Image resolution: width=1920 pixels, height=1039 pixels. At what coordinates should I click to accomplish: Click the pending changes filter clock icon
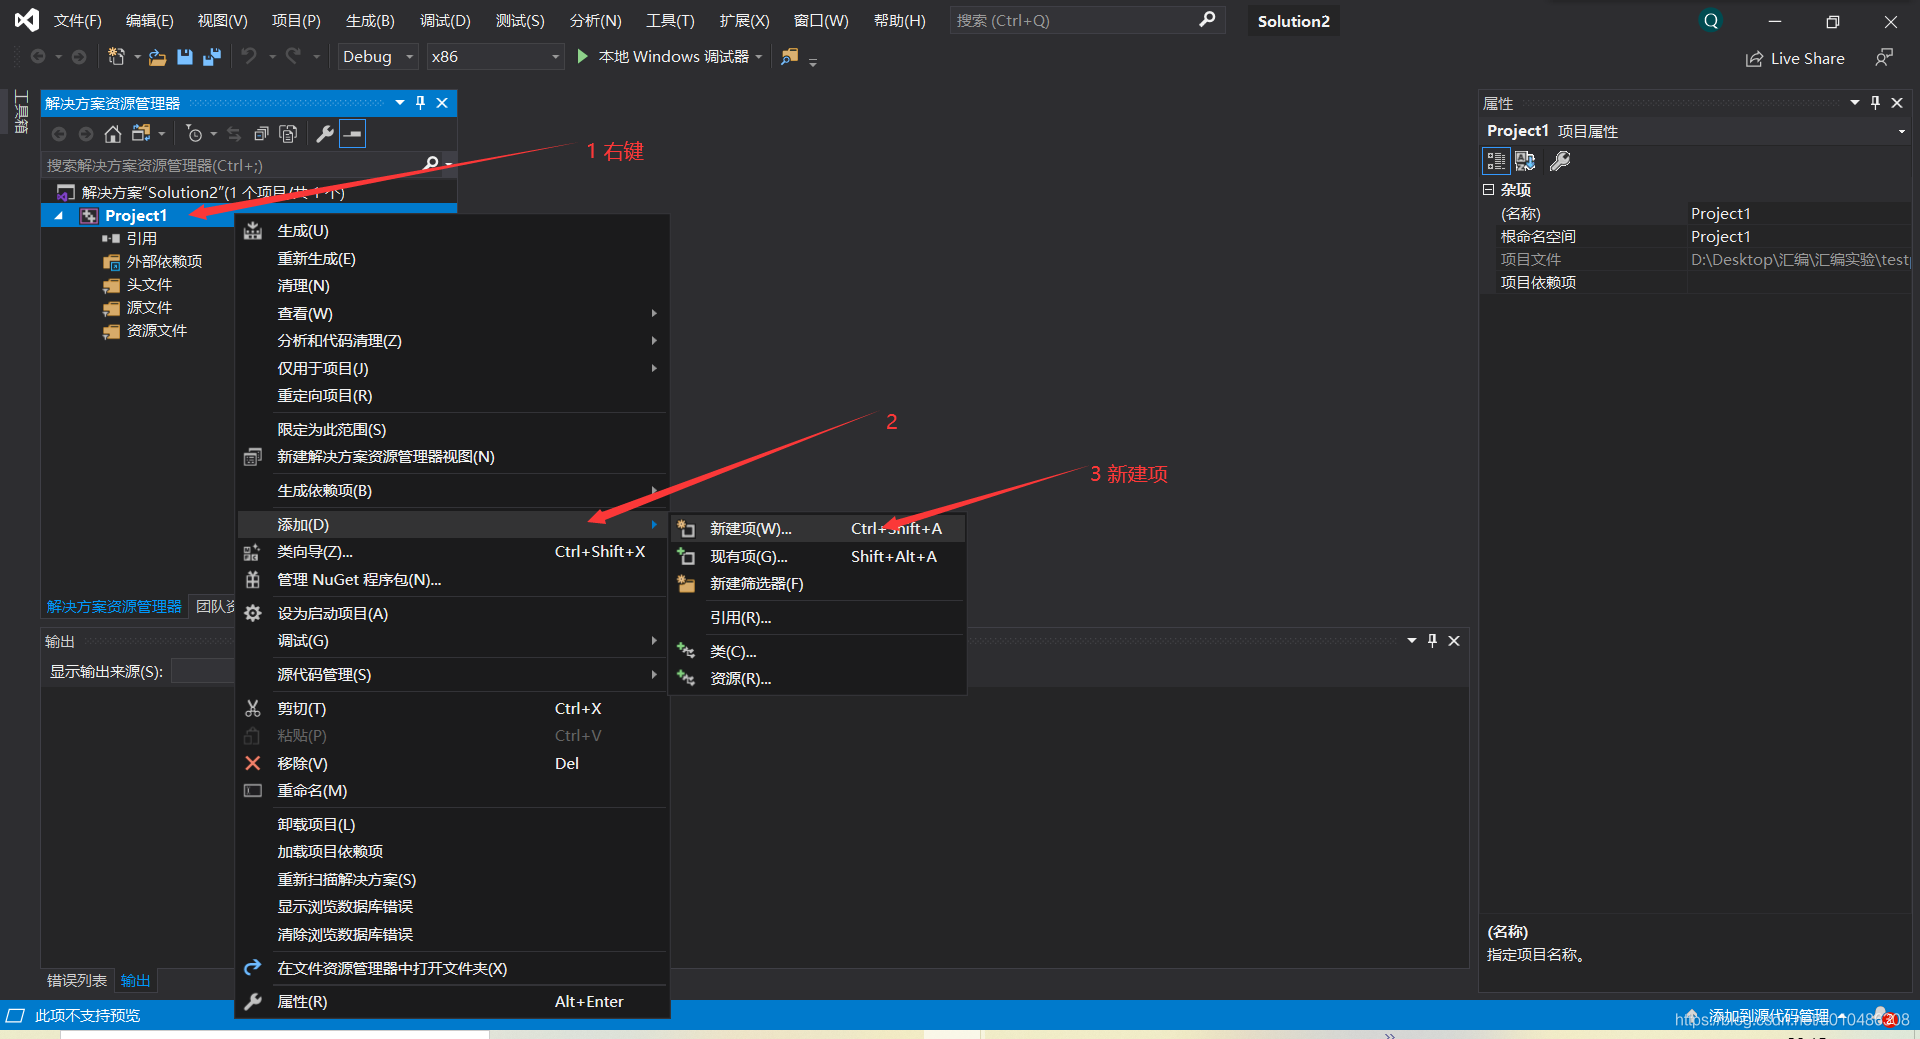click(195, 134)
